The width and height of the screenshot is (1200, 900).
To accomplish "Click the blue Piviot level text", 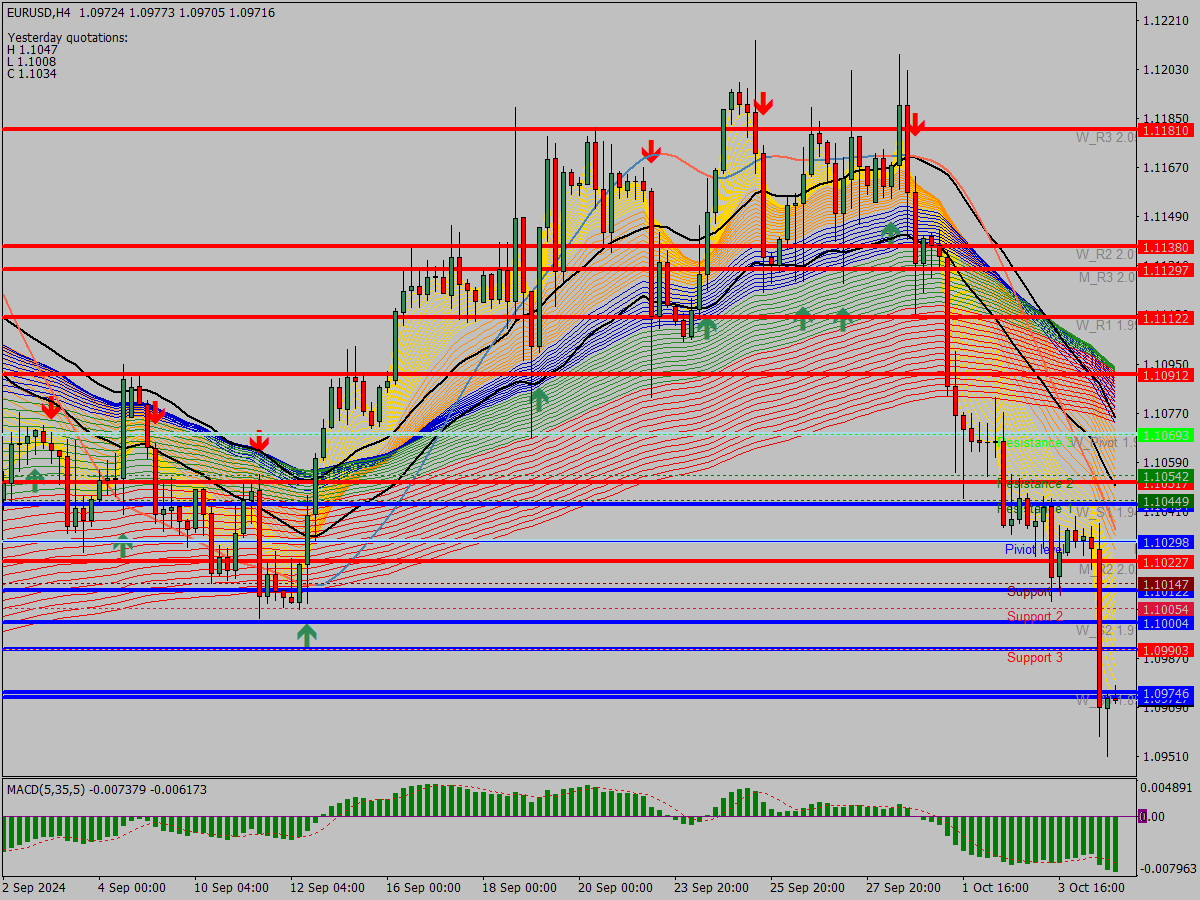I will (x=1033, y=549).
